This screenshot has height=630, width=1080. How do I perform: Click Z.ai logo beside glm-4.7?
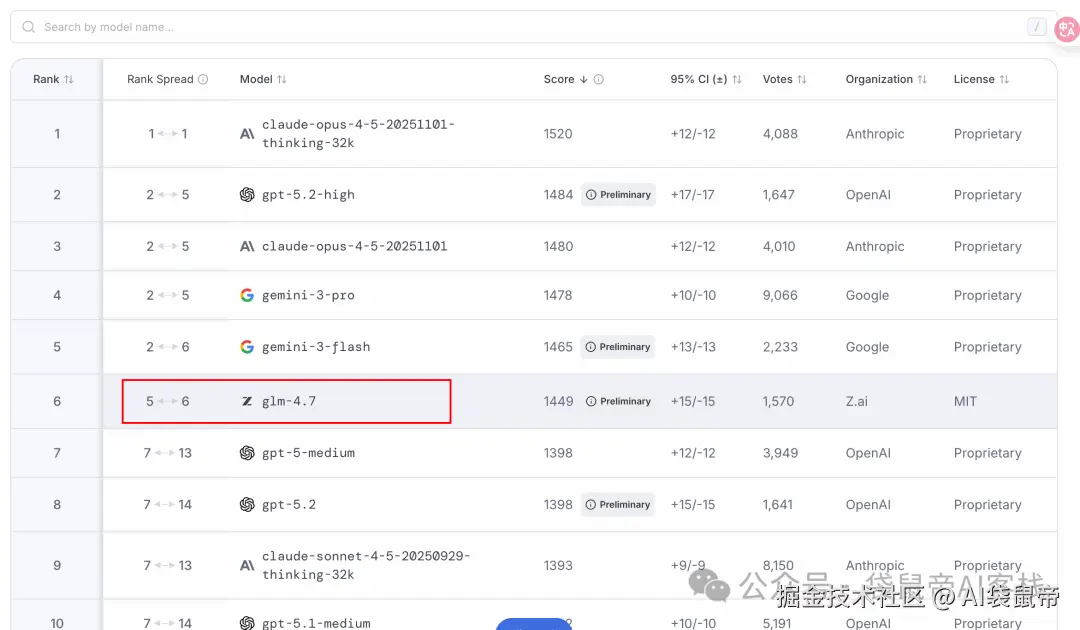pyautogui.click(x=247, y=401)
